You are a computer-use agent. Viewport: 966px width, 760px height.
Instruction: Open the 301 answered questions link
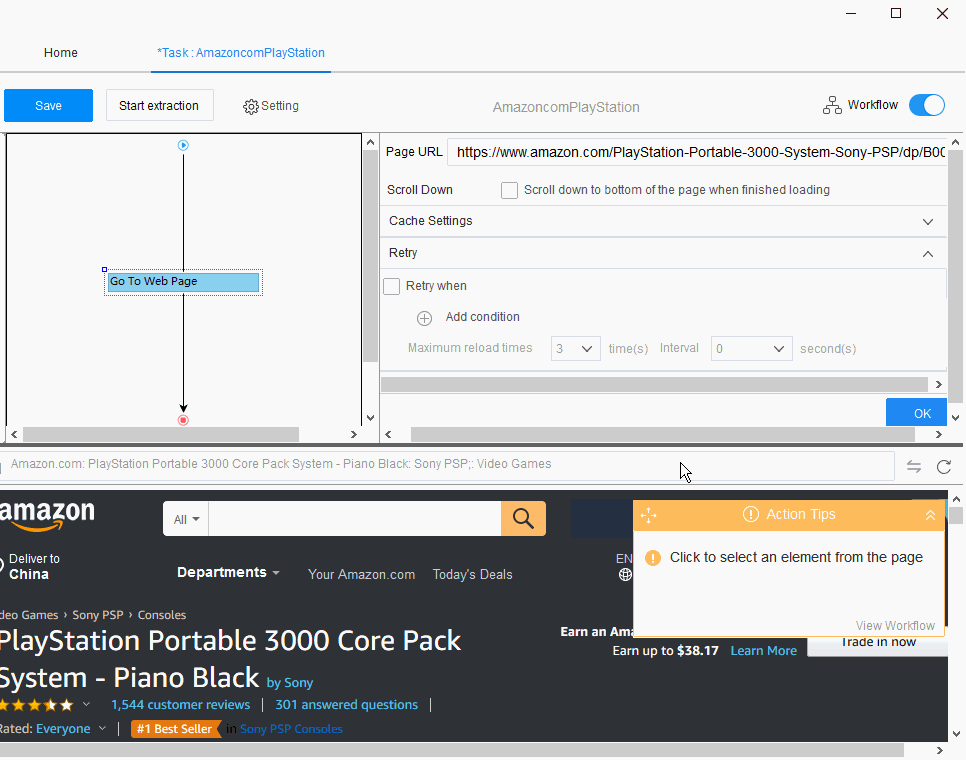[x=346, y=705]
